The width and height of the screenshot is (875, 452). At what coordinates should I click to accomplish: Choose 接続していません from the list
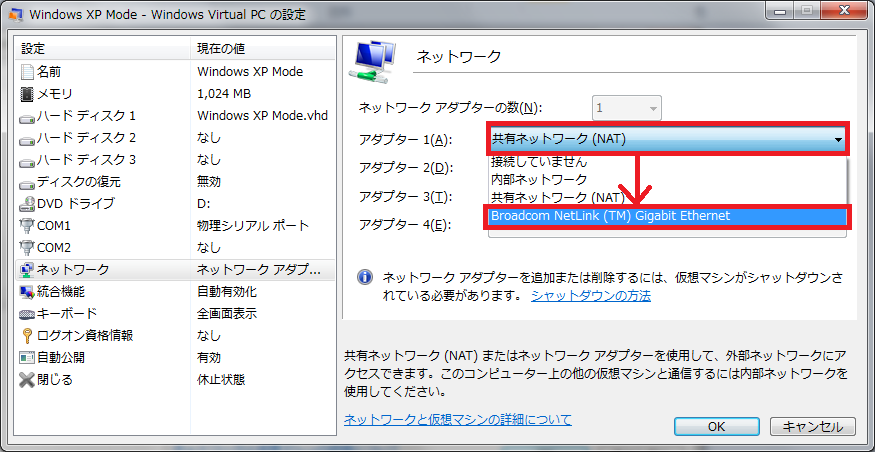(539, 162)
